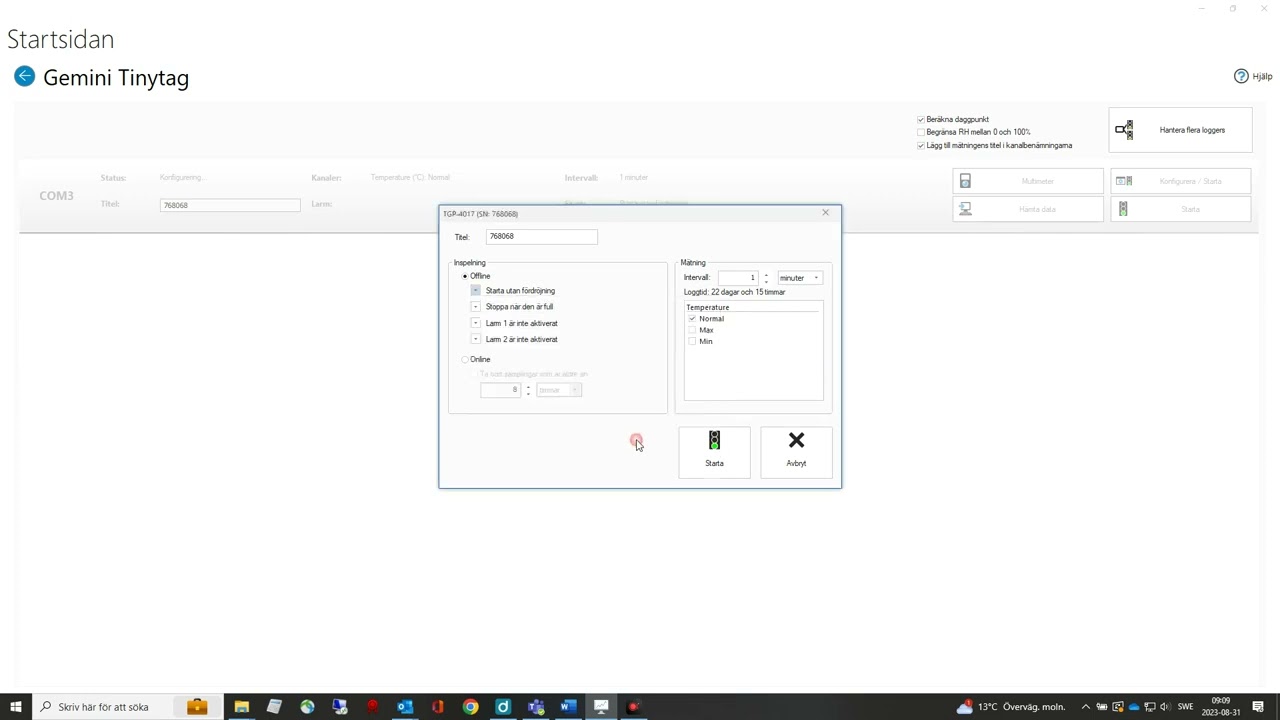
Task: Click the SWE language indicator
Action: (1185, 707)
